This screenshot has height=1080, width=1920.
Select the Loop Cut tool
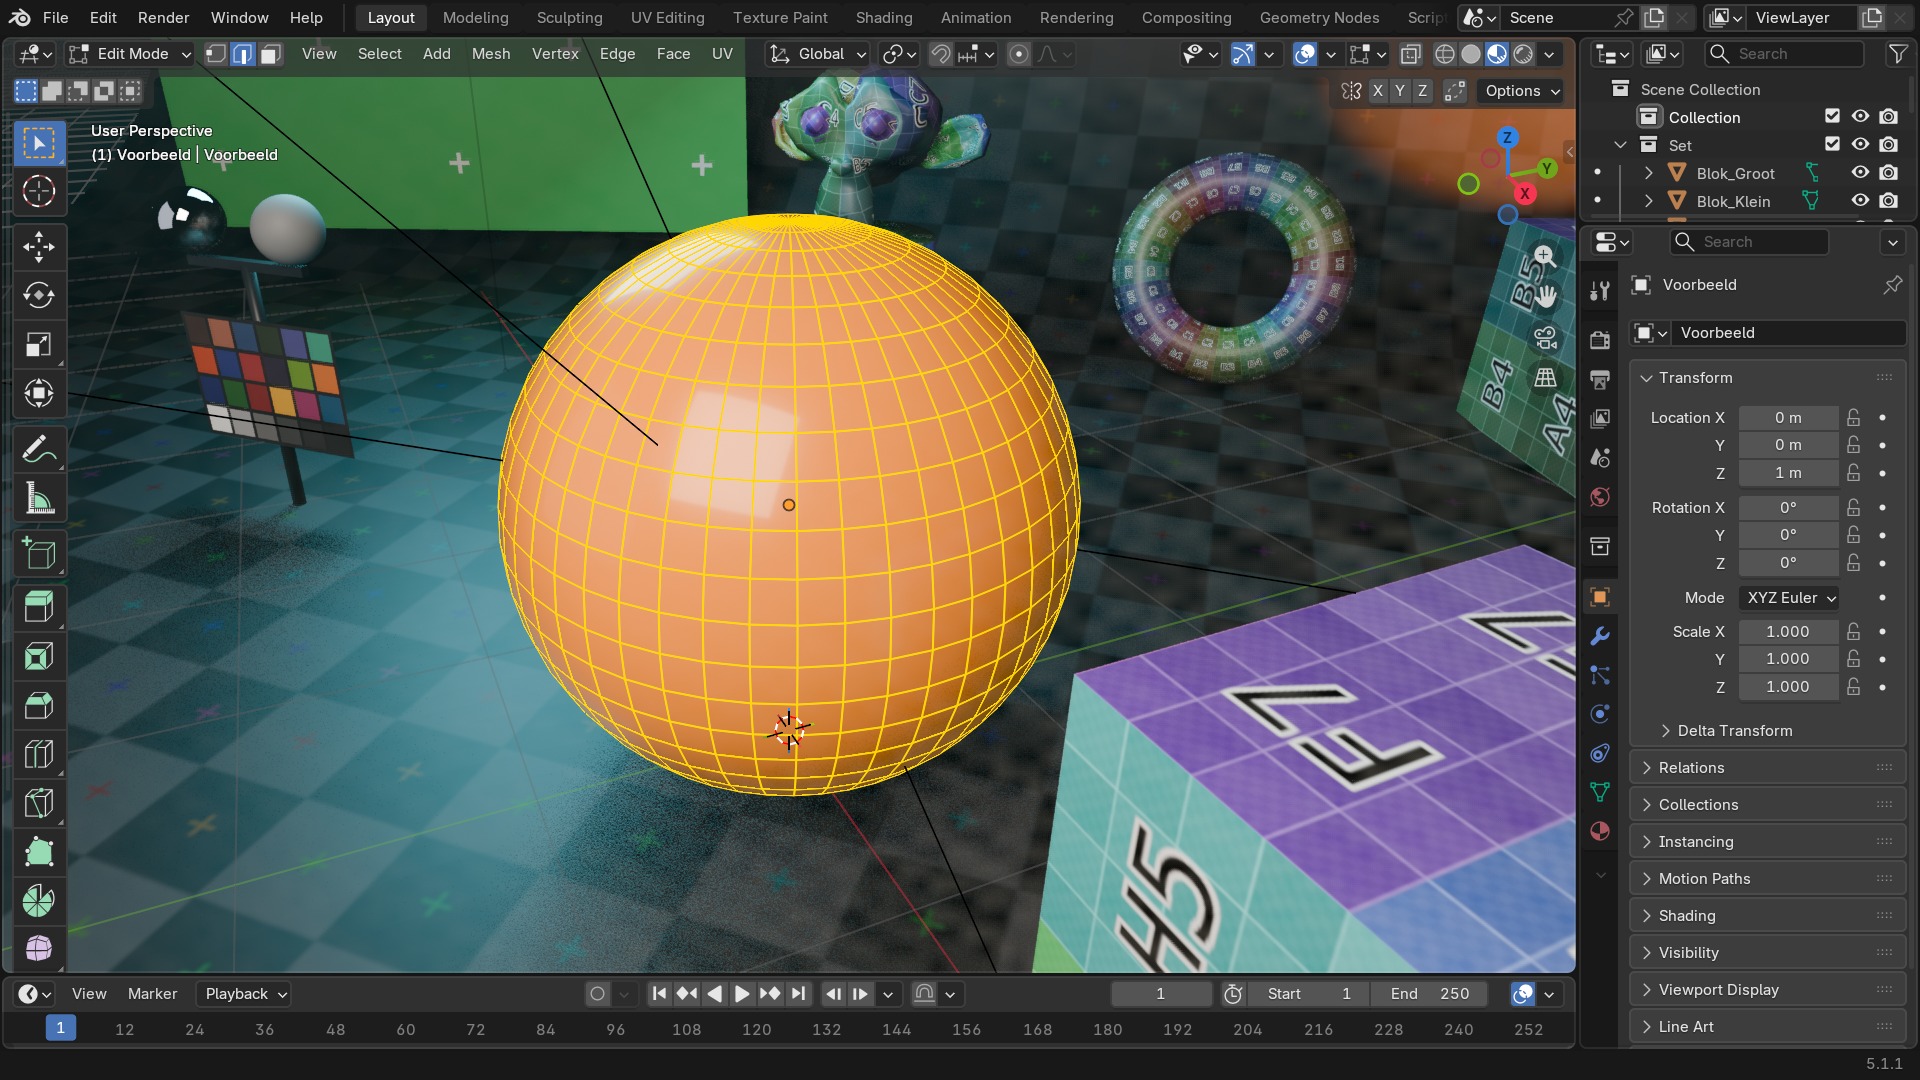click(x=39, y=754)
